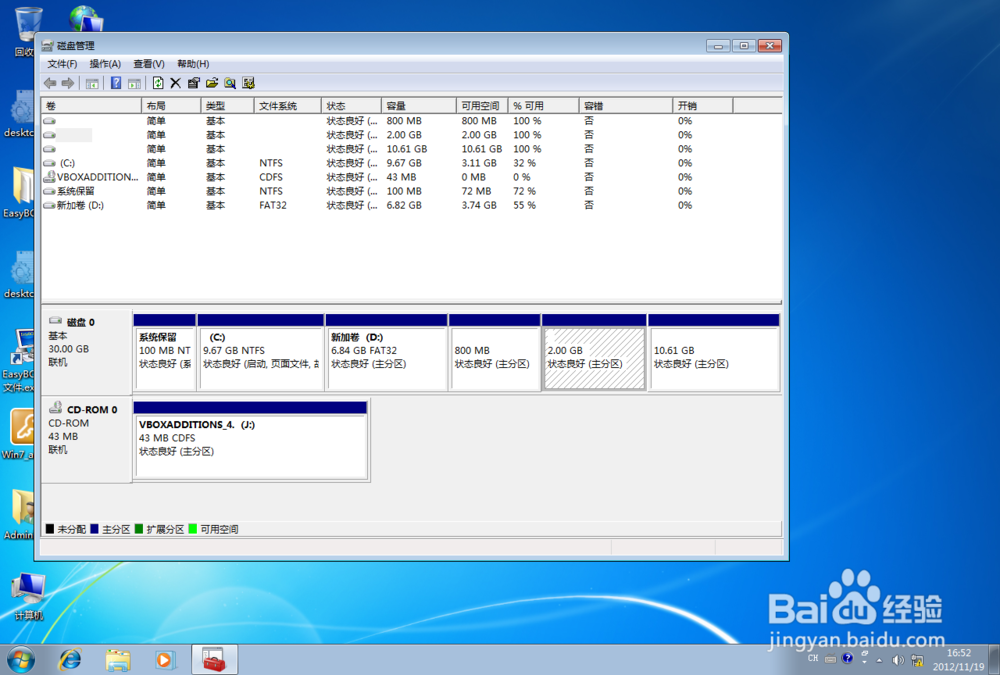
Task: Toggle the action pane visibility
Action: (135, 82)
